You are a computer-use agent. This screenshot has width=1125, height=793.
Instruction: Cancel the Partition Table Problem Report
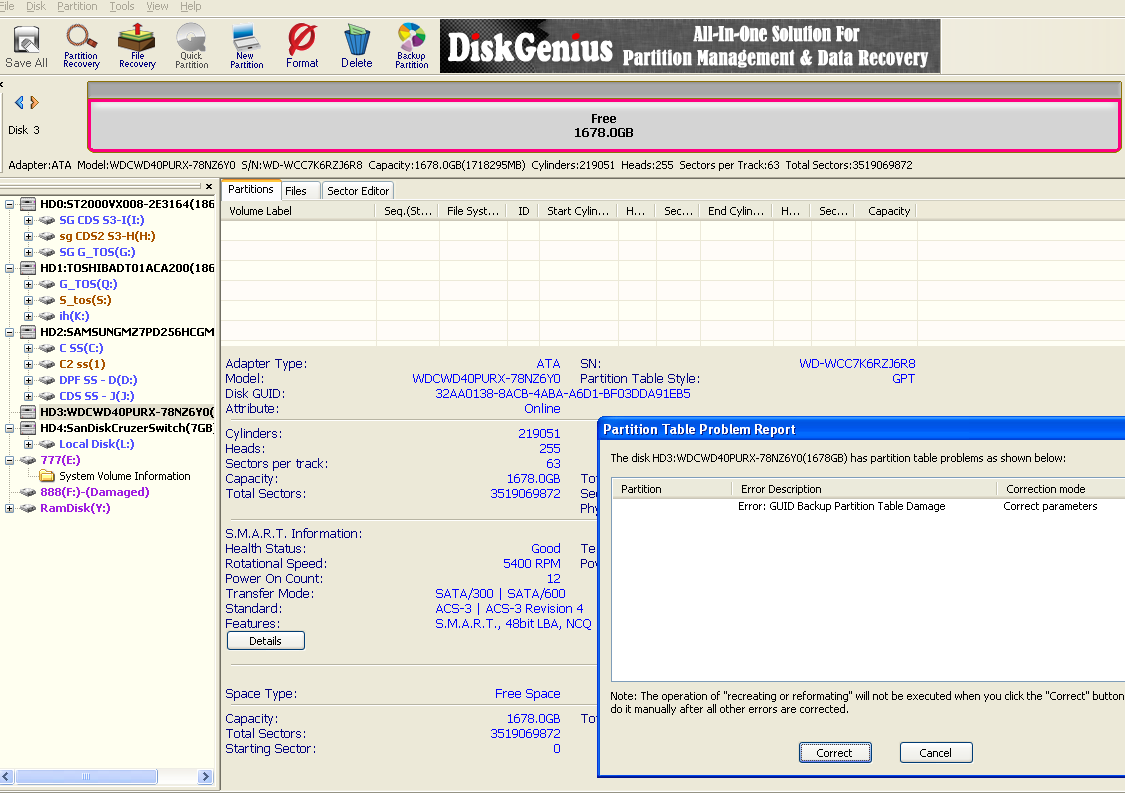(x=936, y=753)
